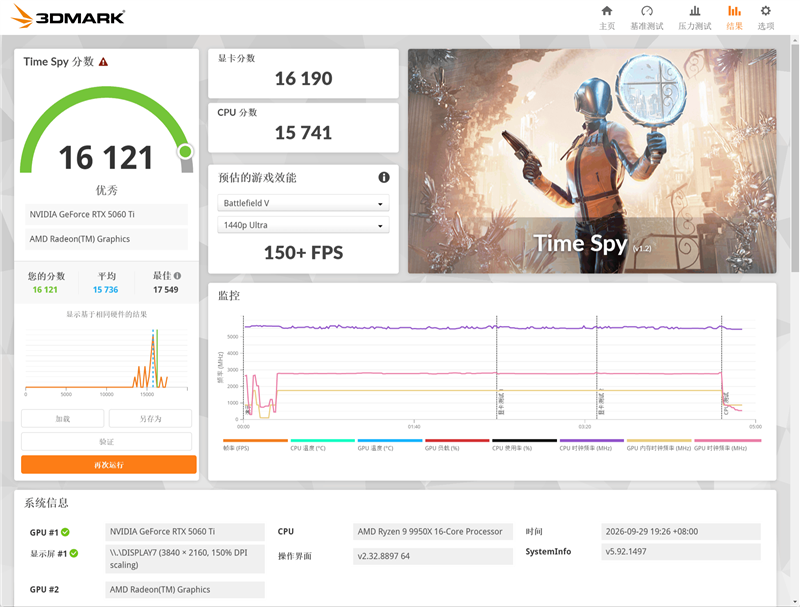The height and width of the screenshot is (607, 800).
Task: Click info icon next to 最佳 score
Action: click(x=177, y=276)
